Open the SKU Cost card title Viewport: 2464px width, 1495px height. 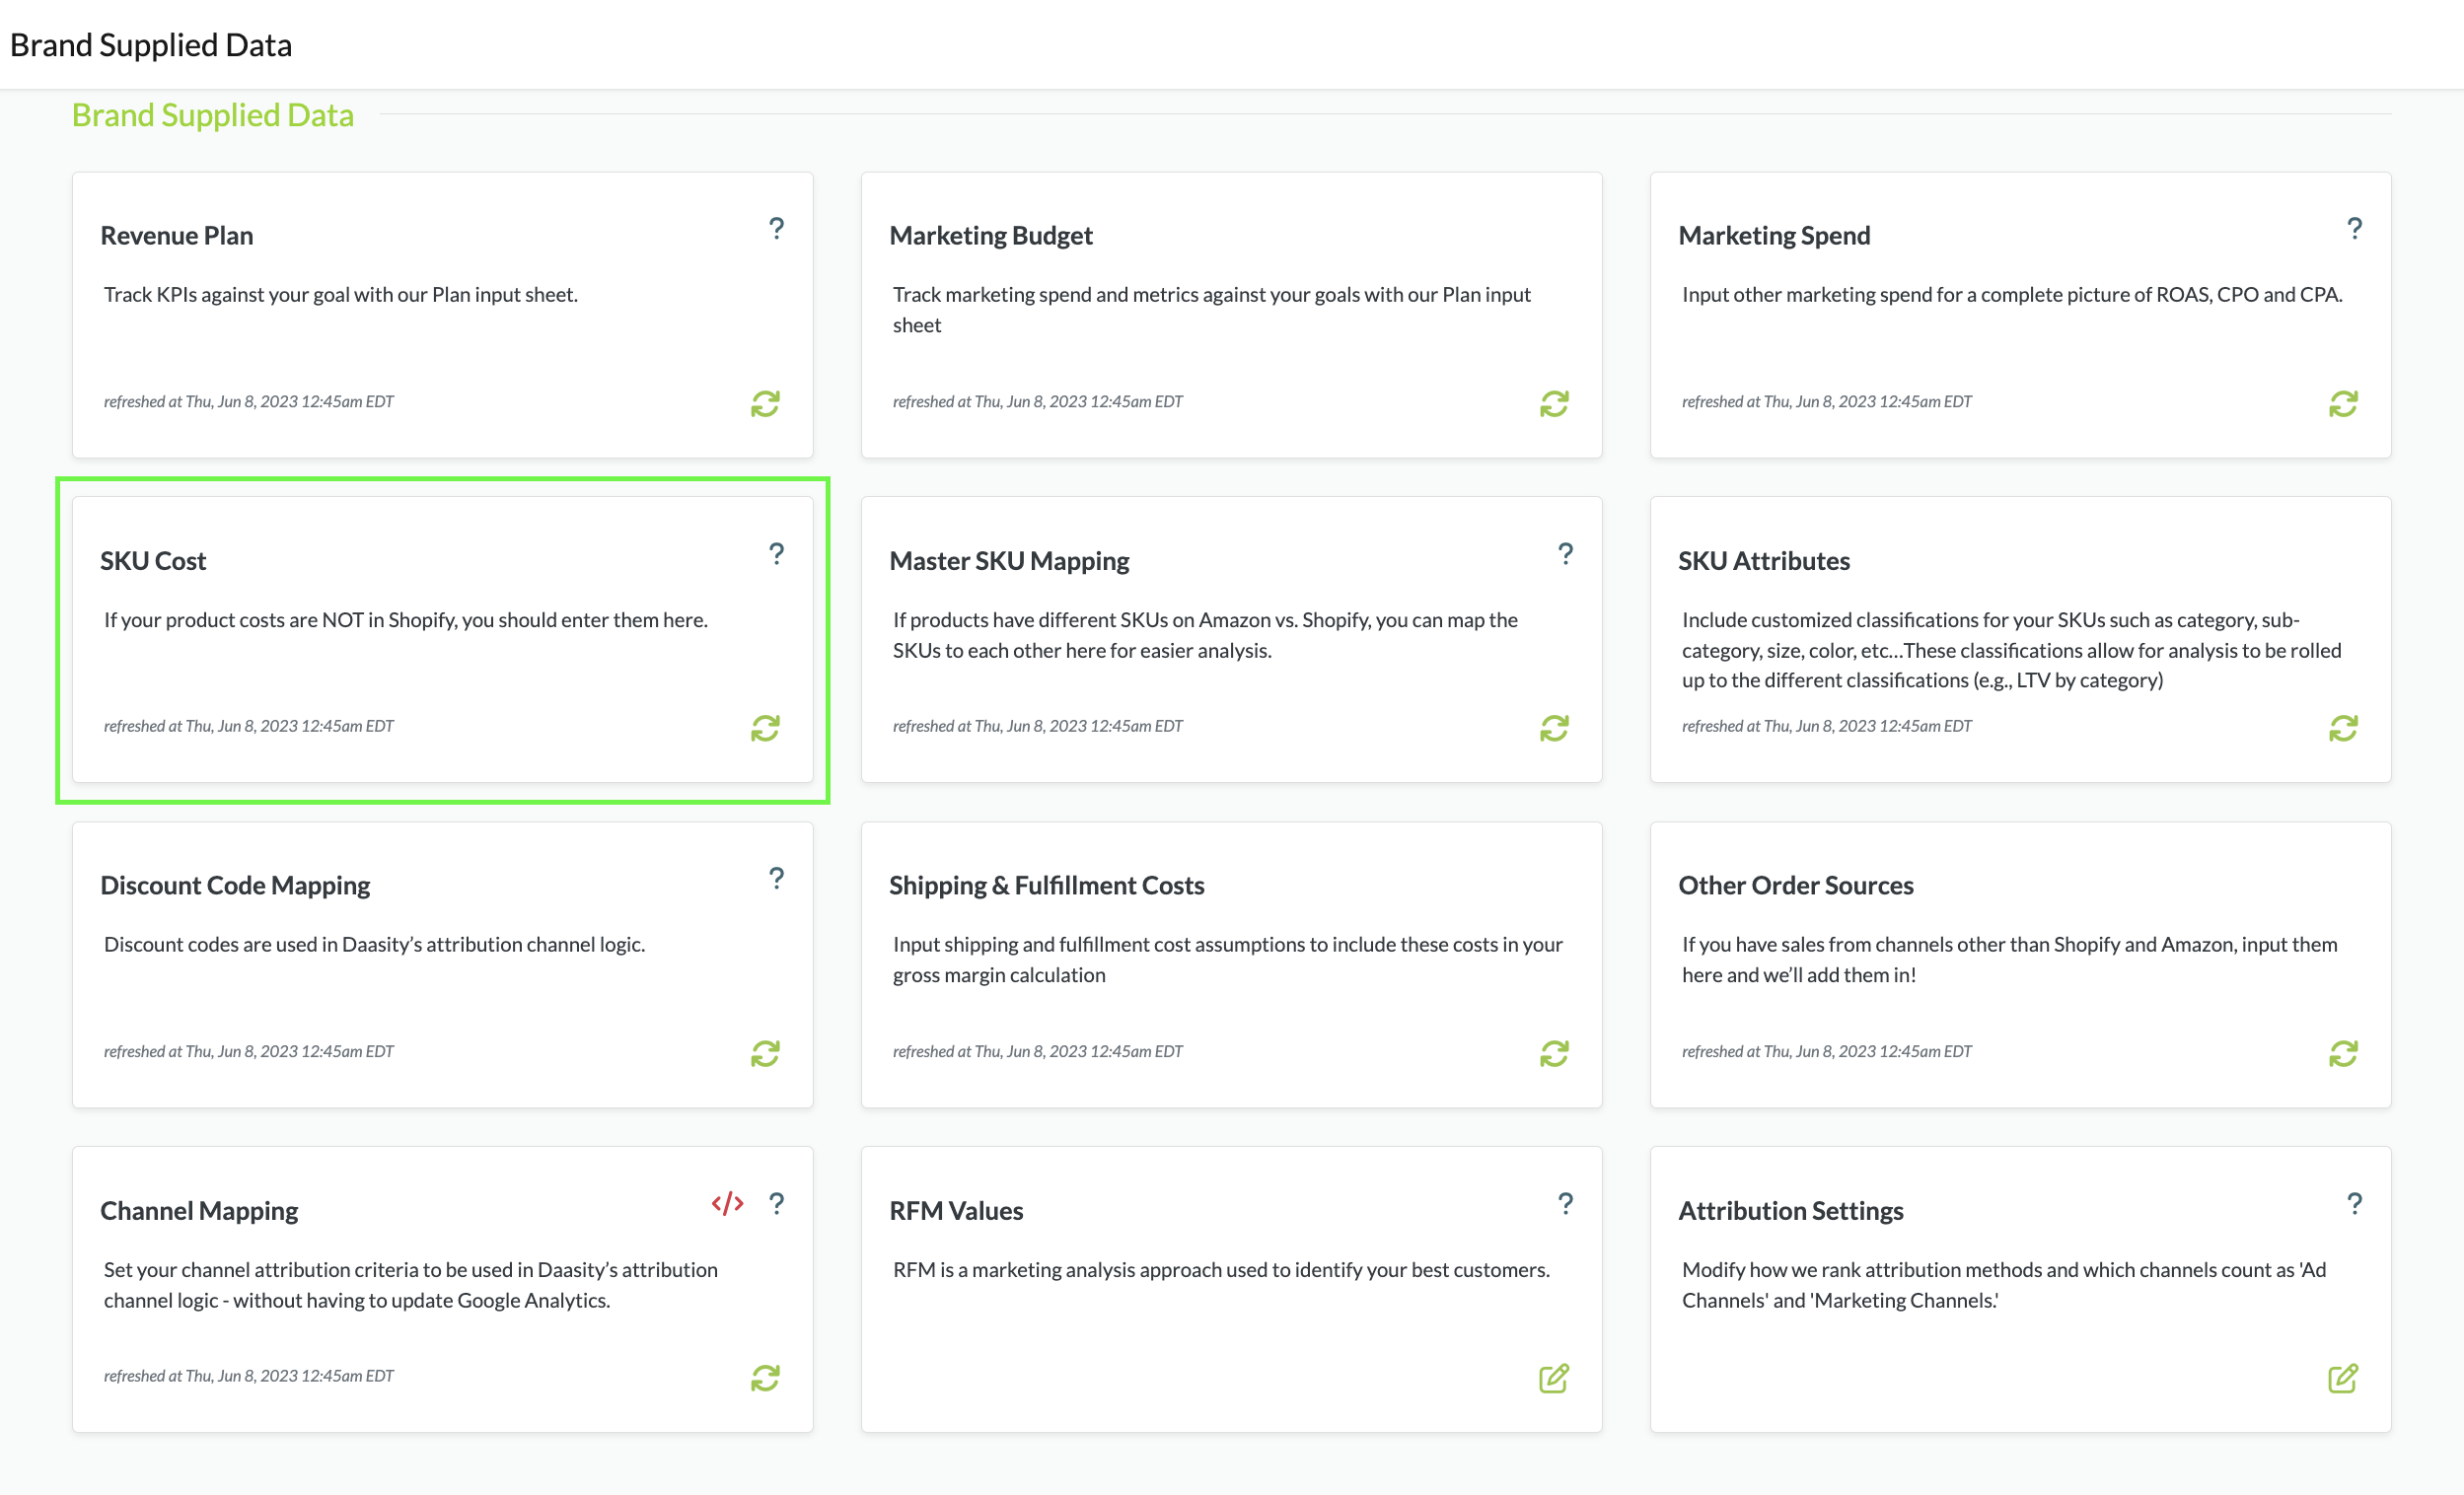pos(153,560)
